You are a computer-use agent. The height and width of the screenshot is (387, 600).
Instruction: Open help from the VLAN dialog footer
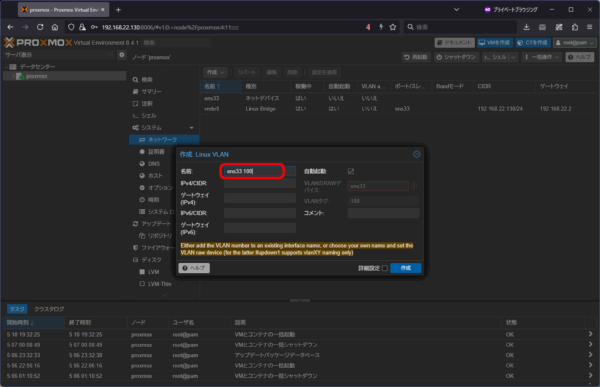point(194,268)
